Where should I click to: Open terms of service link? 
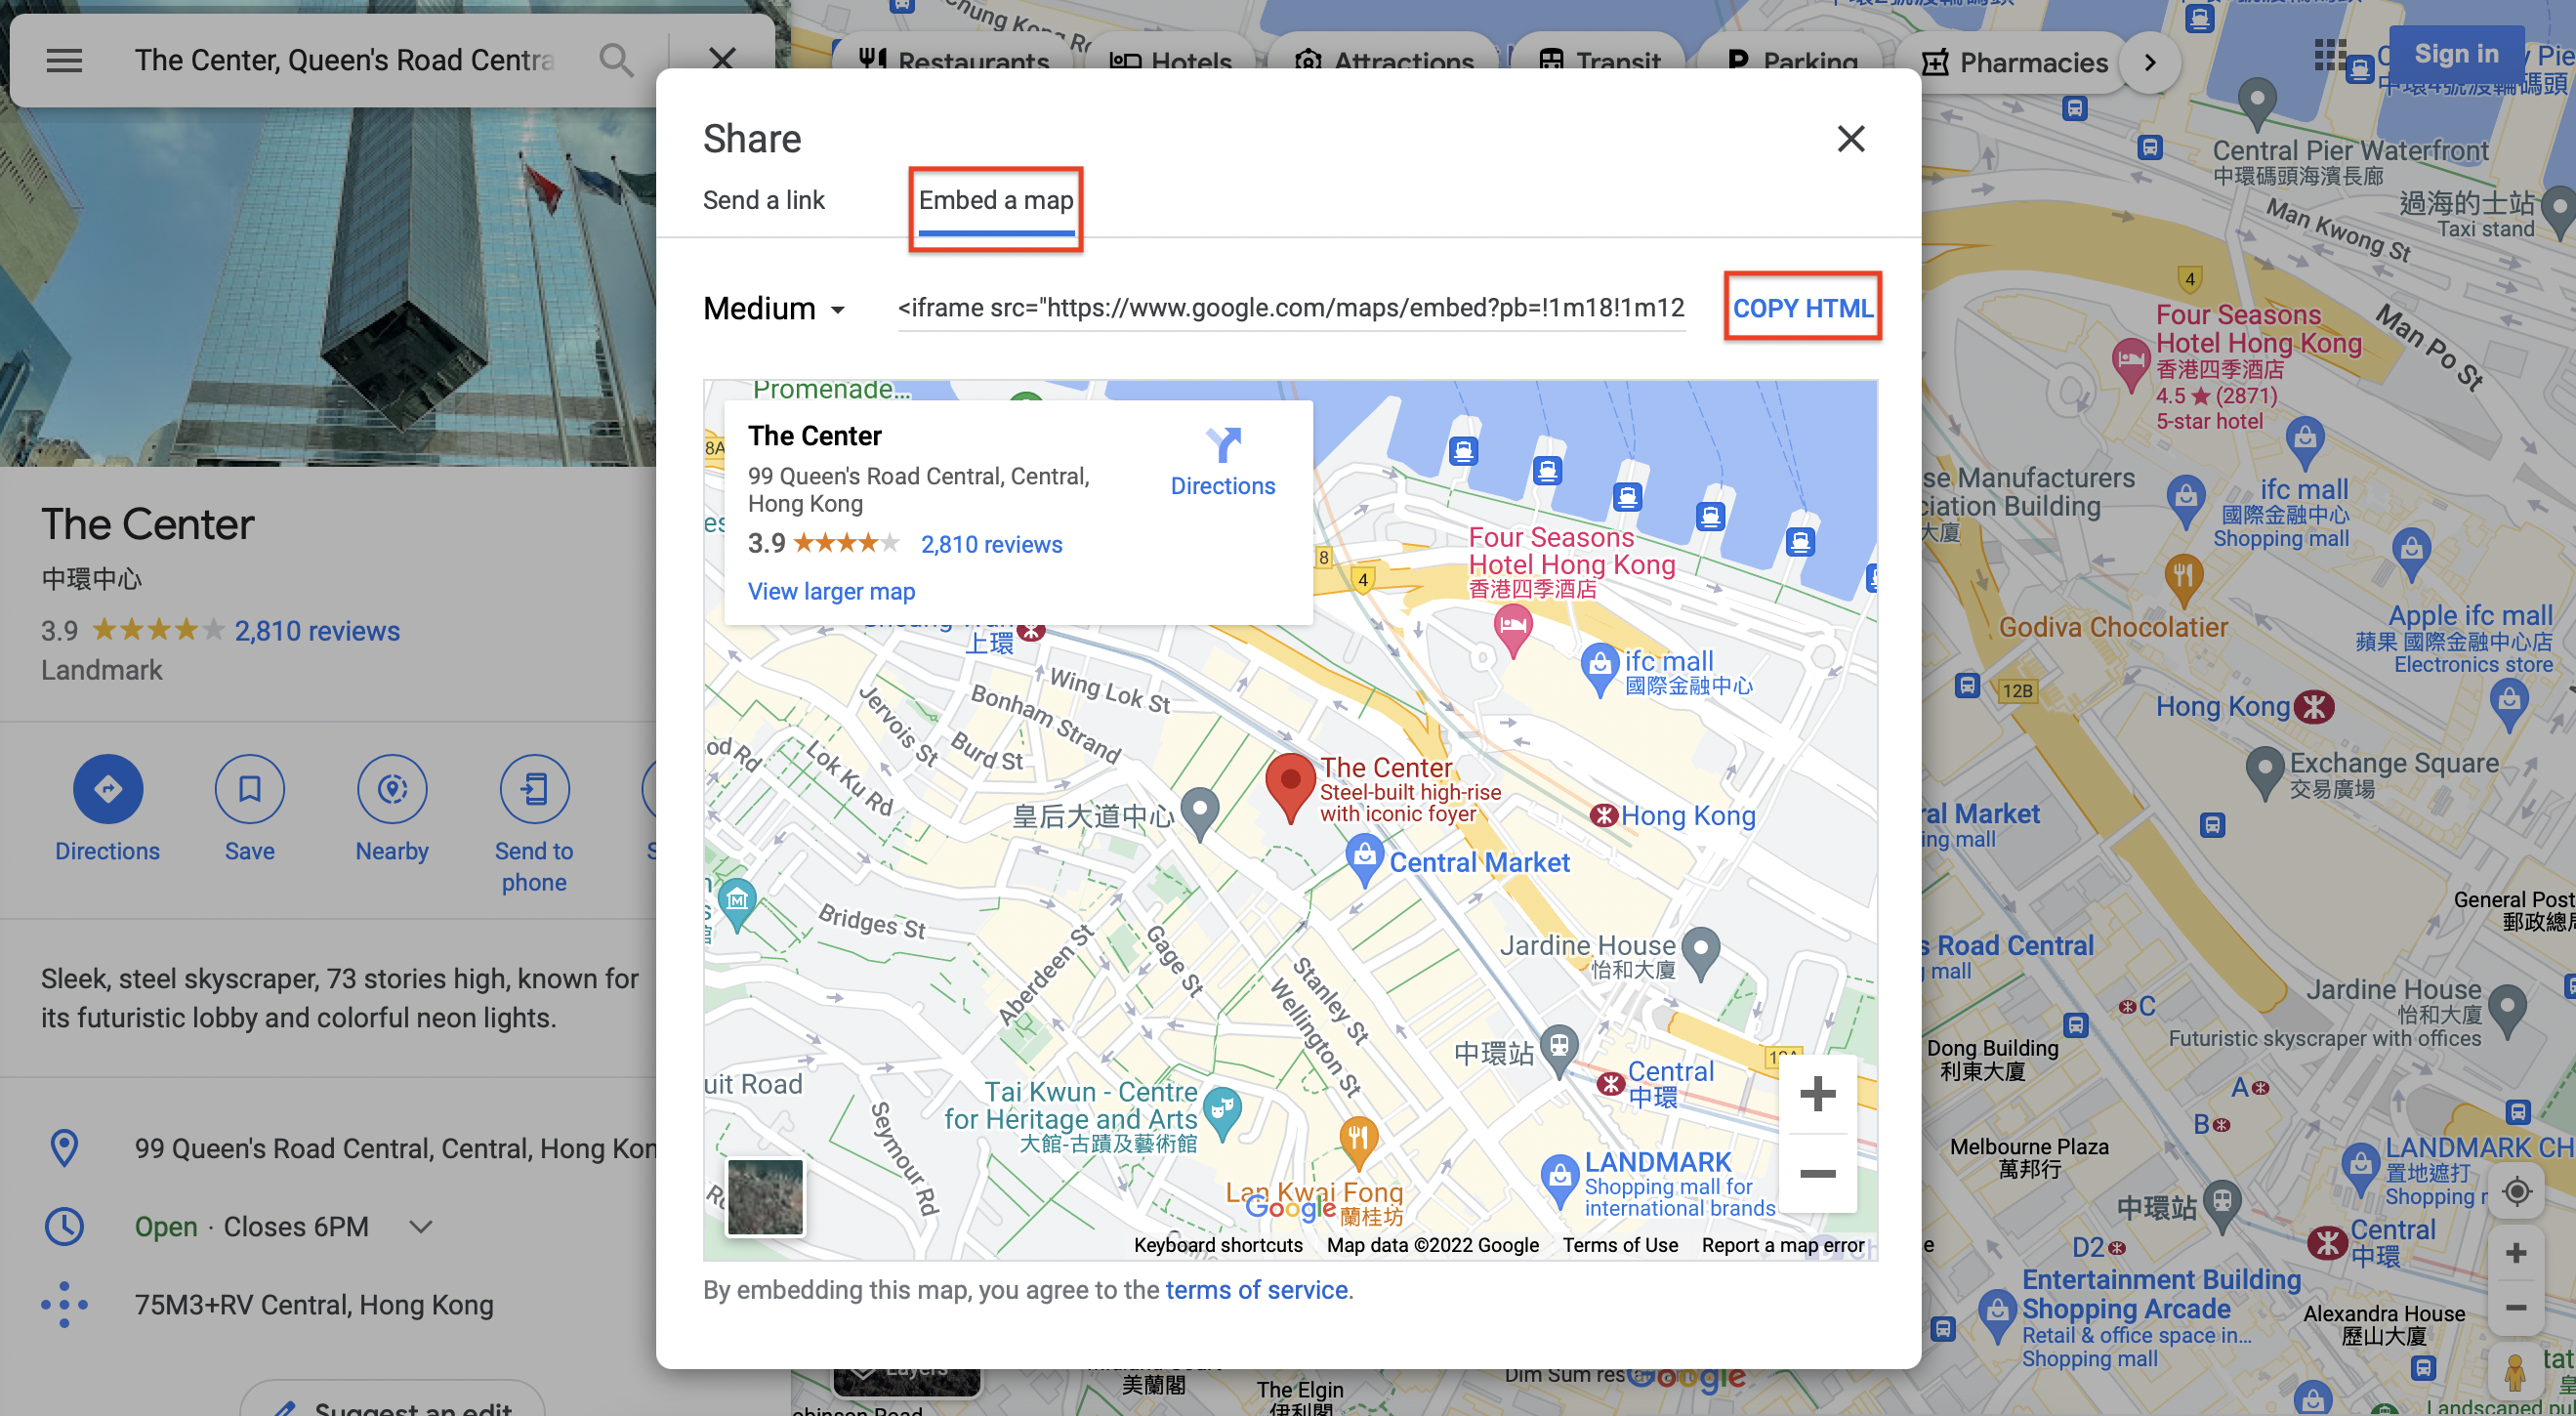[x=1256, y=1291]
